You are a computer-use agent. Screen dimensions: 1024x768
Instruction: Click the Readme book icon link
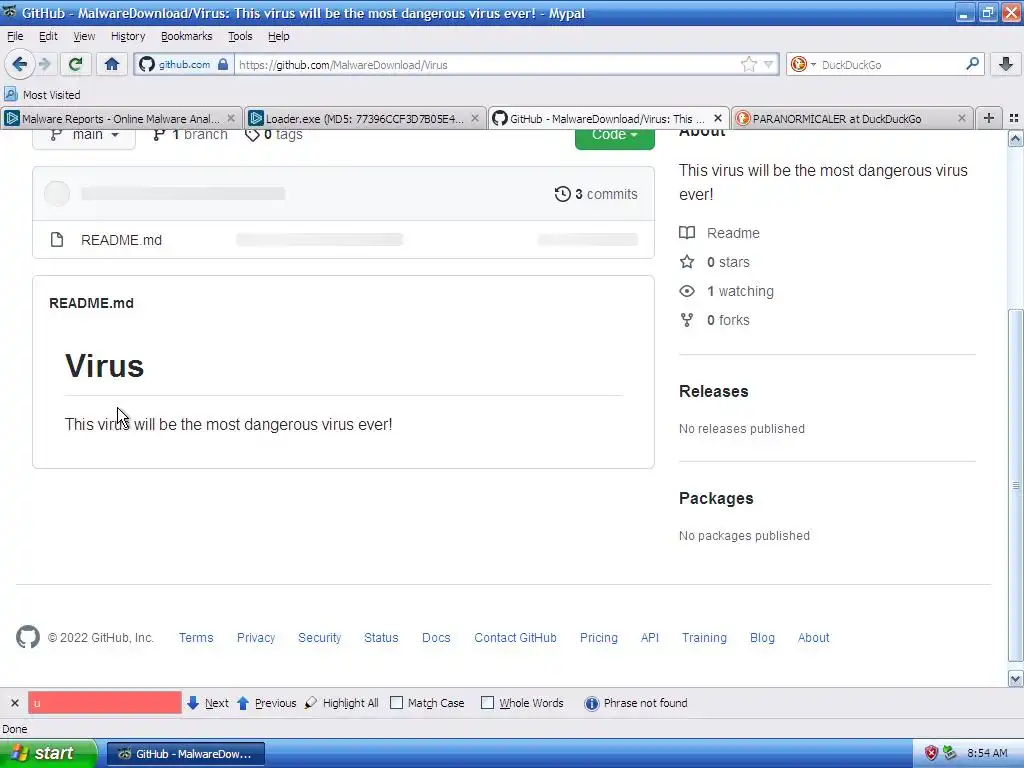coord(719,233)
